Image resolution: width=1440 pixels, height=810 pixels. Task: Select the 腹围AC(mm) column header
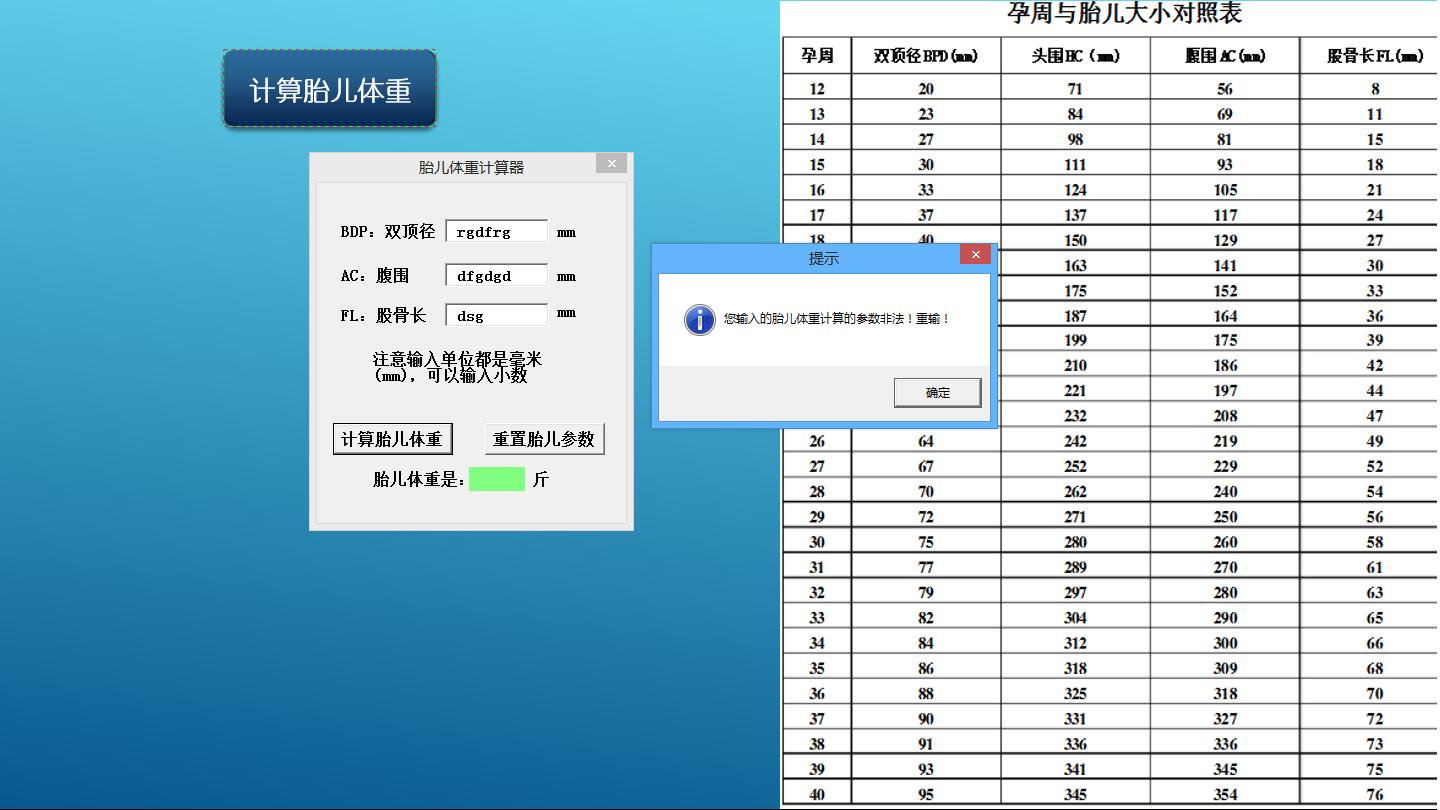1224,56
